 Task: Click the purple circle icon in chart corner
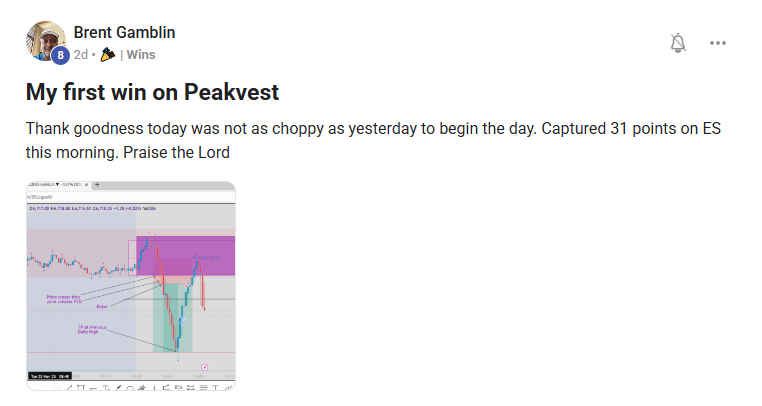(x=204, y=367)
